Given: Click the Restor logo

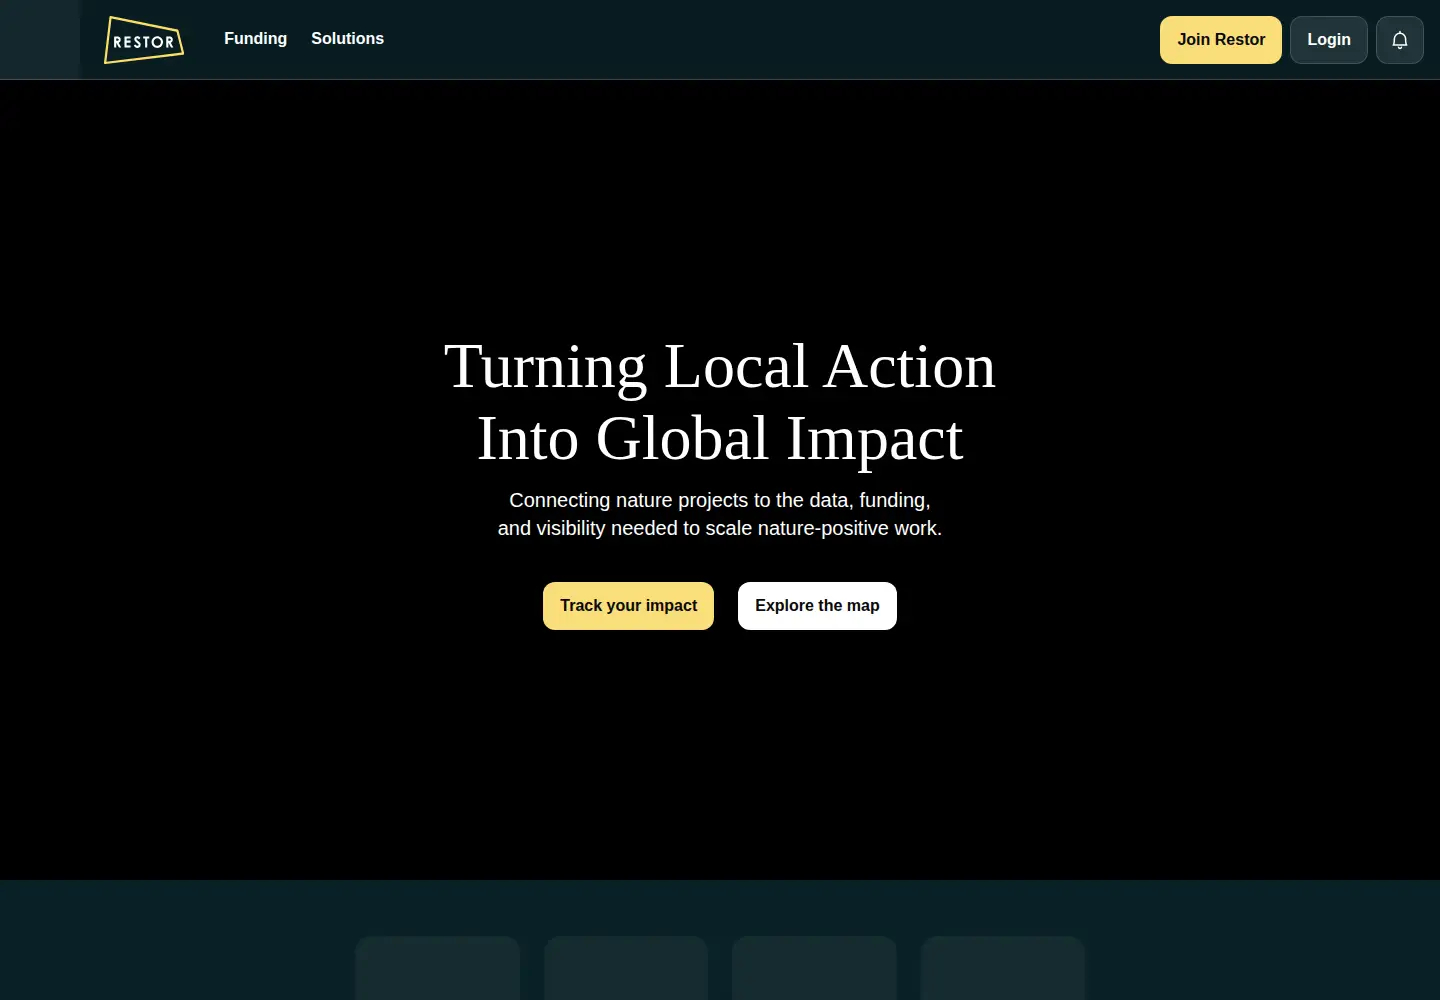Looking at the screenshot, I should click(x=144, y=40).
